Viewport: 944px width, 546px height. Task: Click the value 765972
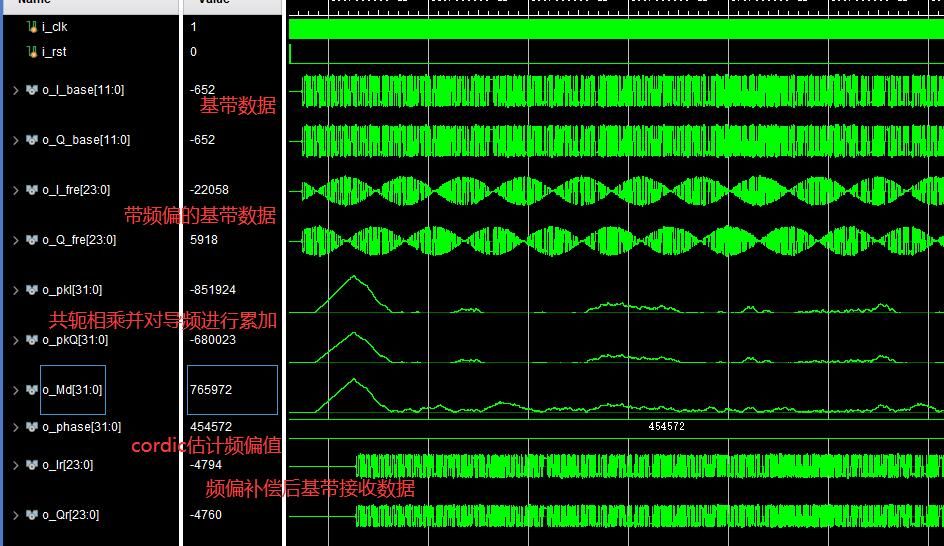coord(211,389)
